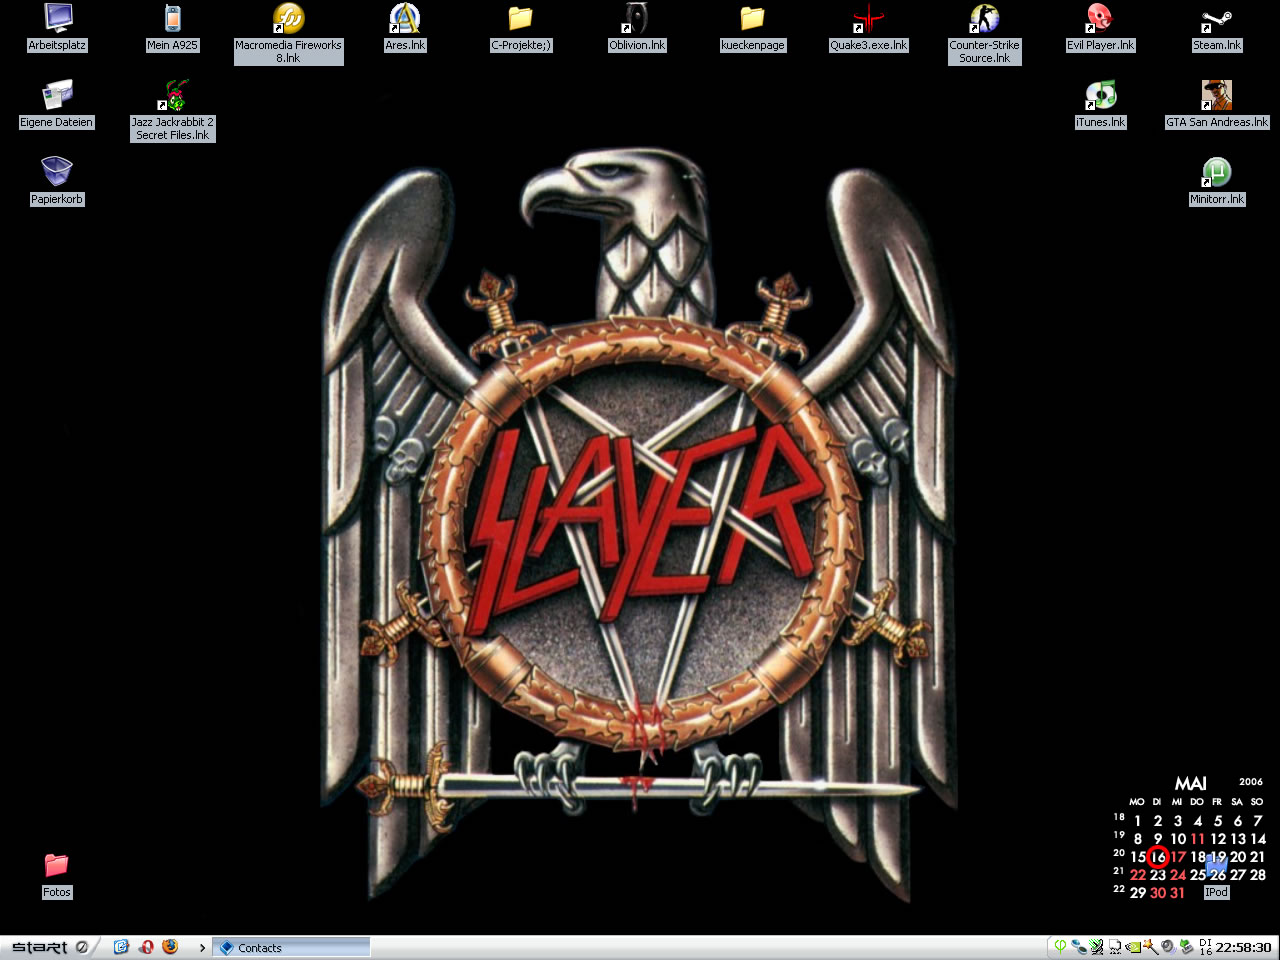Open the Macromedia Fireworks 8 shortcut
The height and width of the screenshot is (960, 1280).
pos(288,19)
